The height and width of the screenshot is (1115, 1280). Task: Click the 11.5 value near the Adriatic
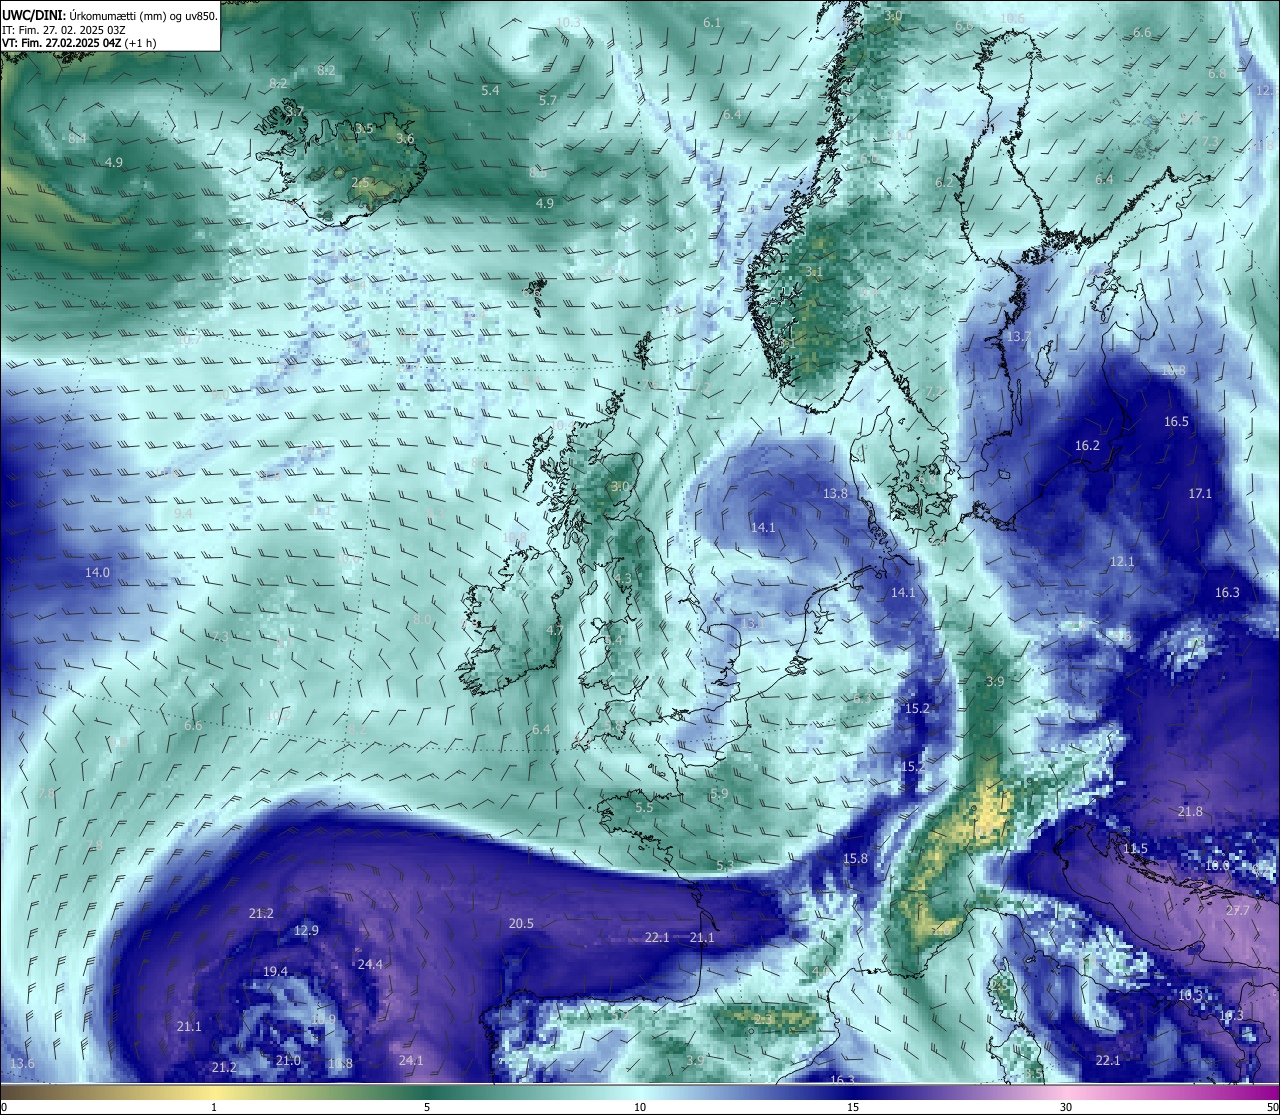[1135, 848]
